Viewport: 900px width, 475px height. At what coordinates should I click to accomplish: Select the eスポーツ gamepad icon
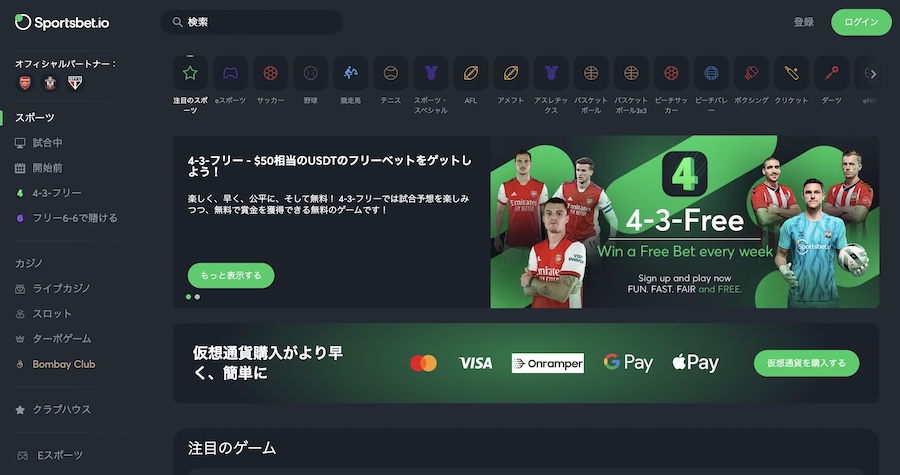230,73
